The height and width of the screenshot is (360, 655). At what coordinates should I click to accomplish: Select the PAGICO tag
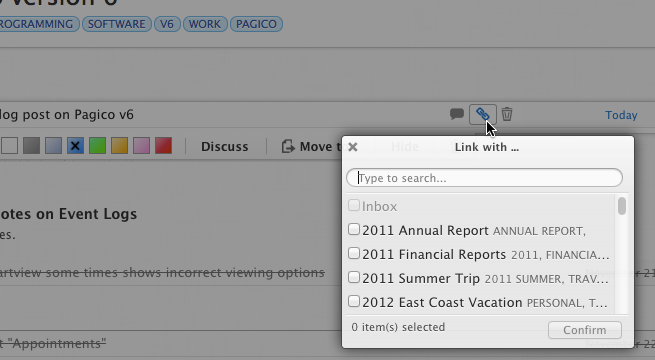click(x=256, y=24)
